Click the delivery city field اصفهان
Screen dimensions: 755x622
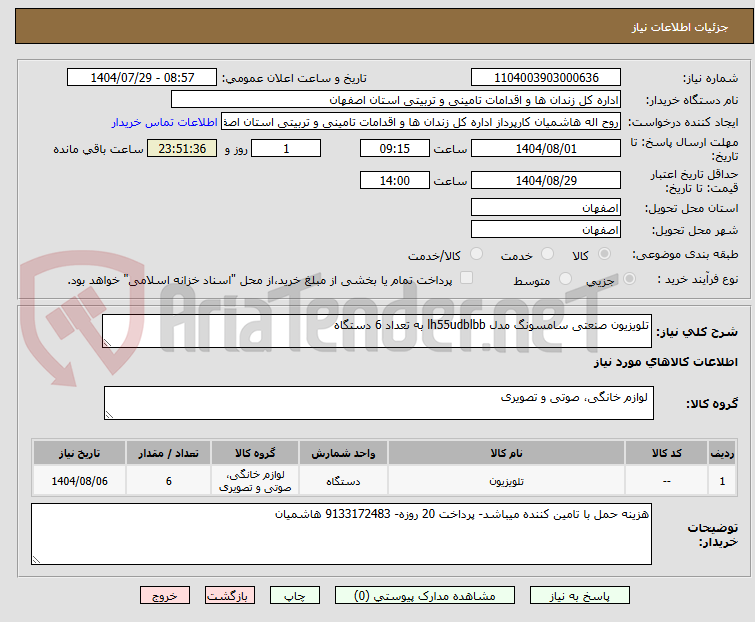tap(546, 230)
